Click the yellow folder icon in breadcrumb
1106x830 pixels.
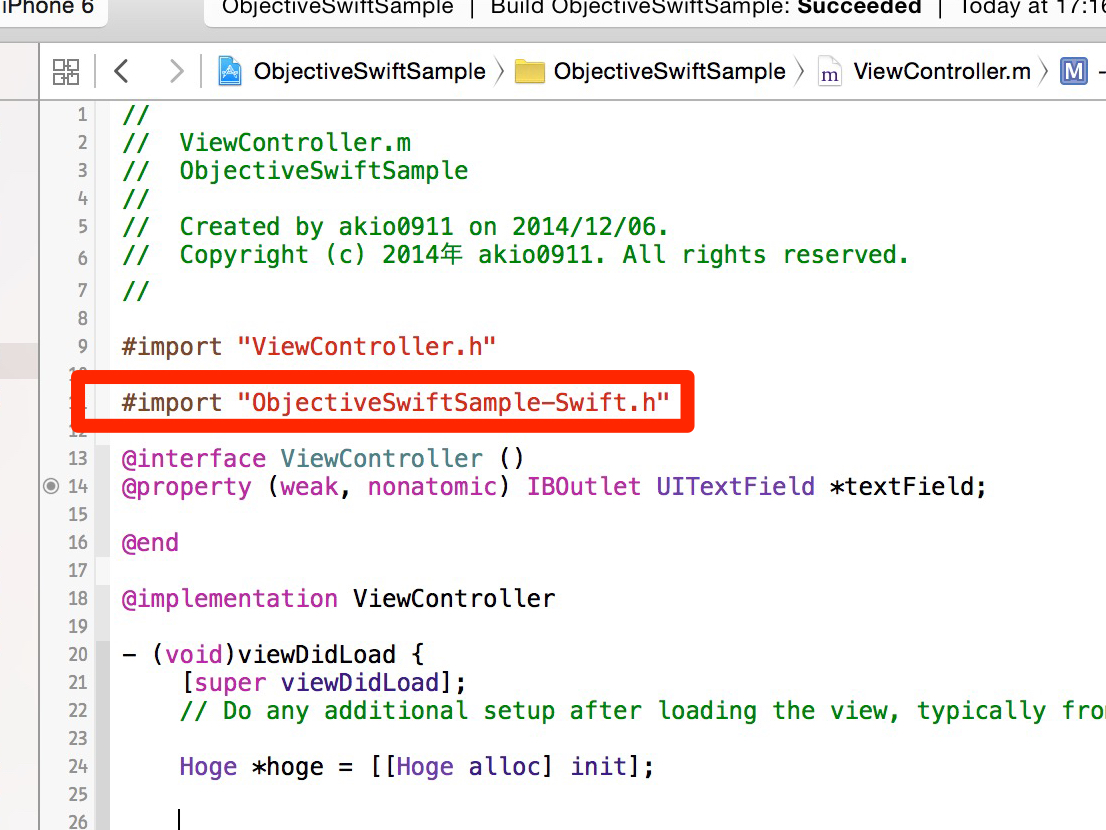tap(530, 71)
